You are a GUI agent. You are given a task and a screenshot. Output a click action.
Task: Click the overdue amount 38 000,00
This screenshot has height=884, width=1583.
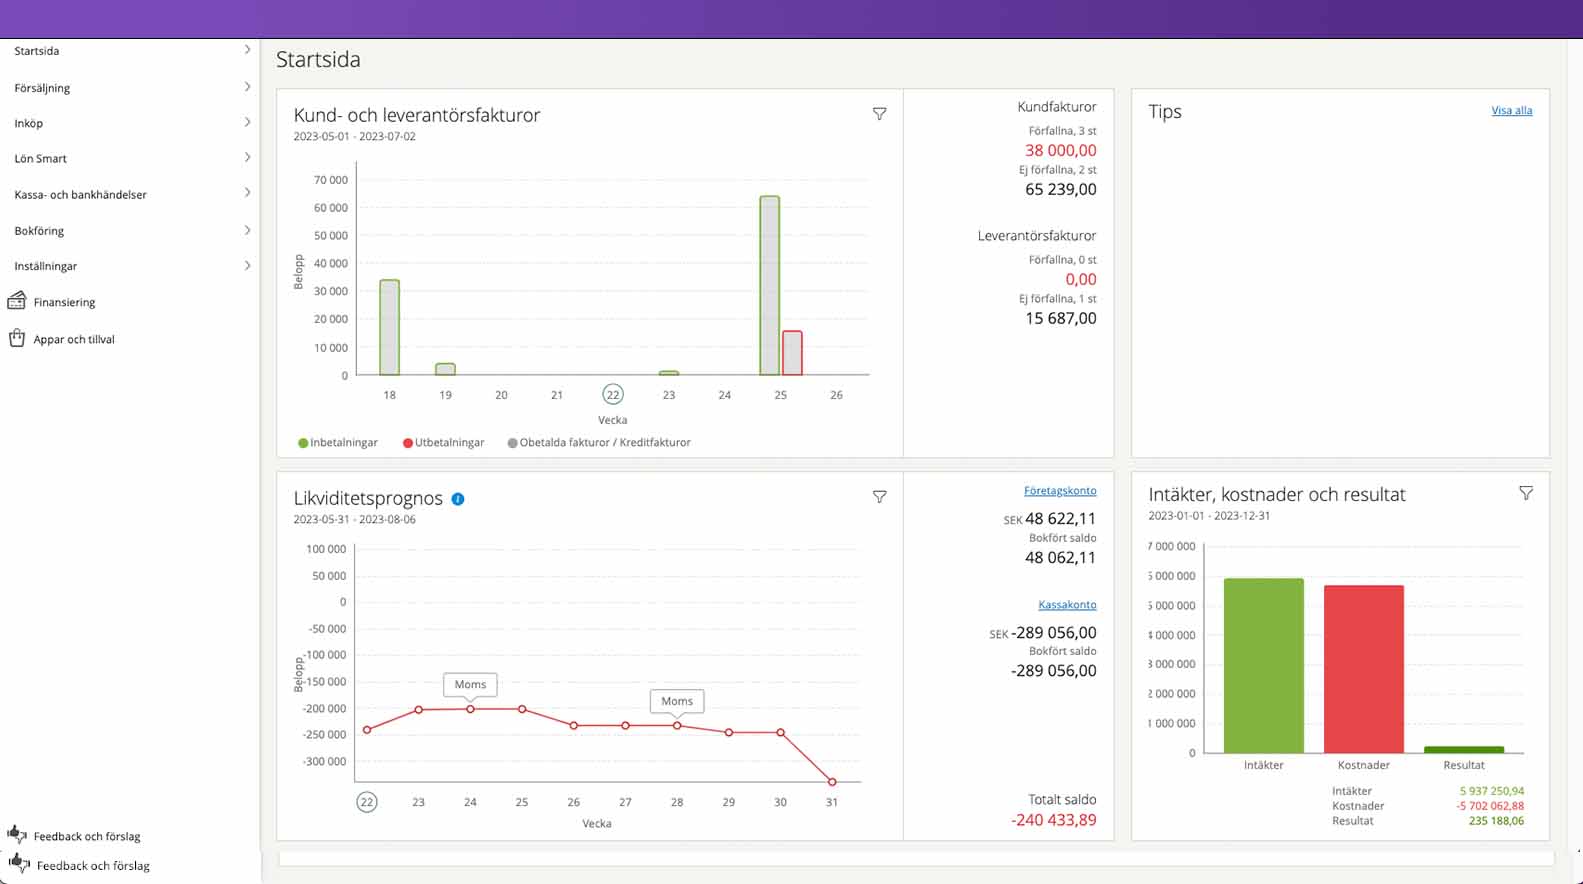tap(1060, 150)
